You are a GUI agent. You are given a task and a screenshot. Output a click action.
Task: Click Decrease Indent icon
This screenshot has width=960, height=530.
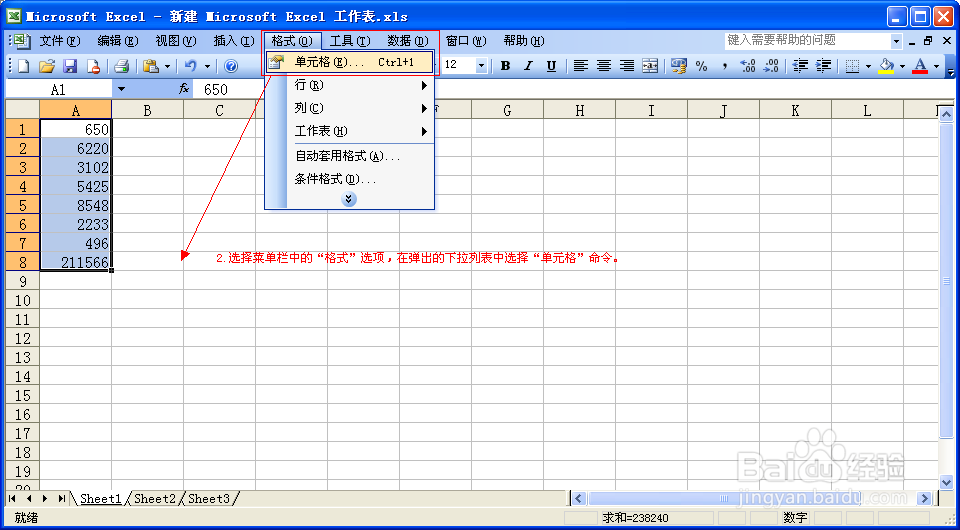click(800, 65)
